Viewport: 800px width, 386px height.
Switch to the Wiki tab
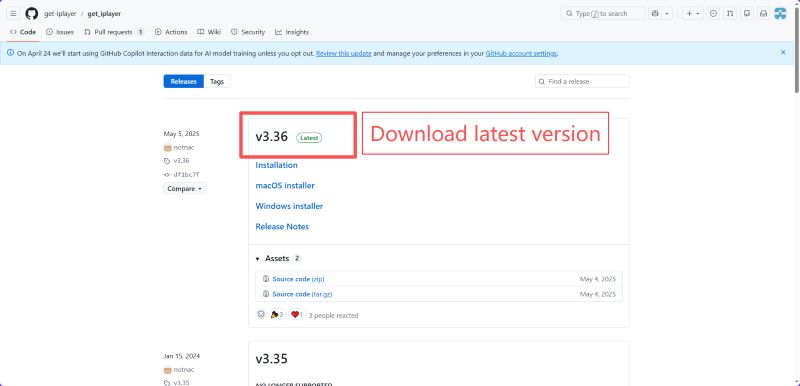coord(209,32)
